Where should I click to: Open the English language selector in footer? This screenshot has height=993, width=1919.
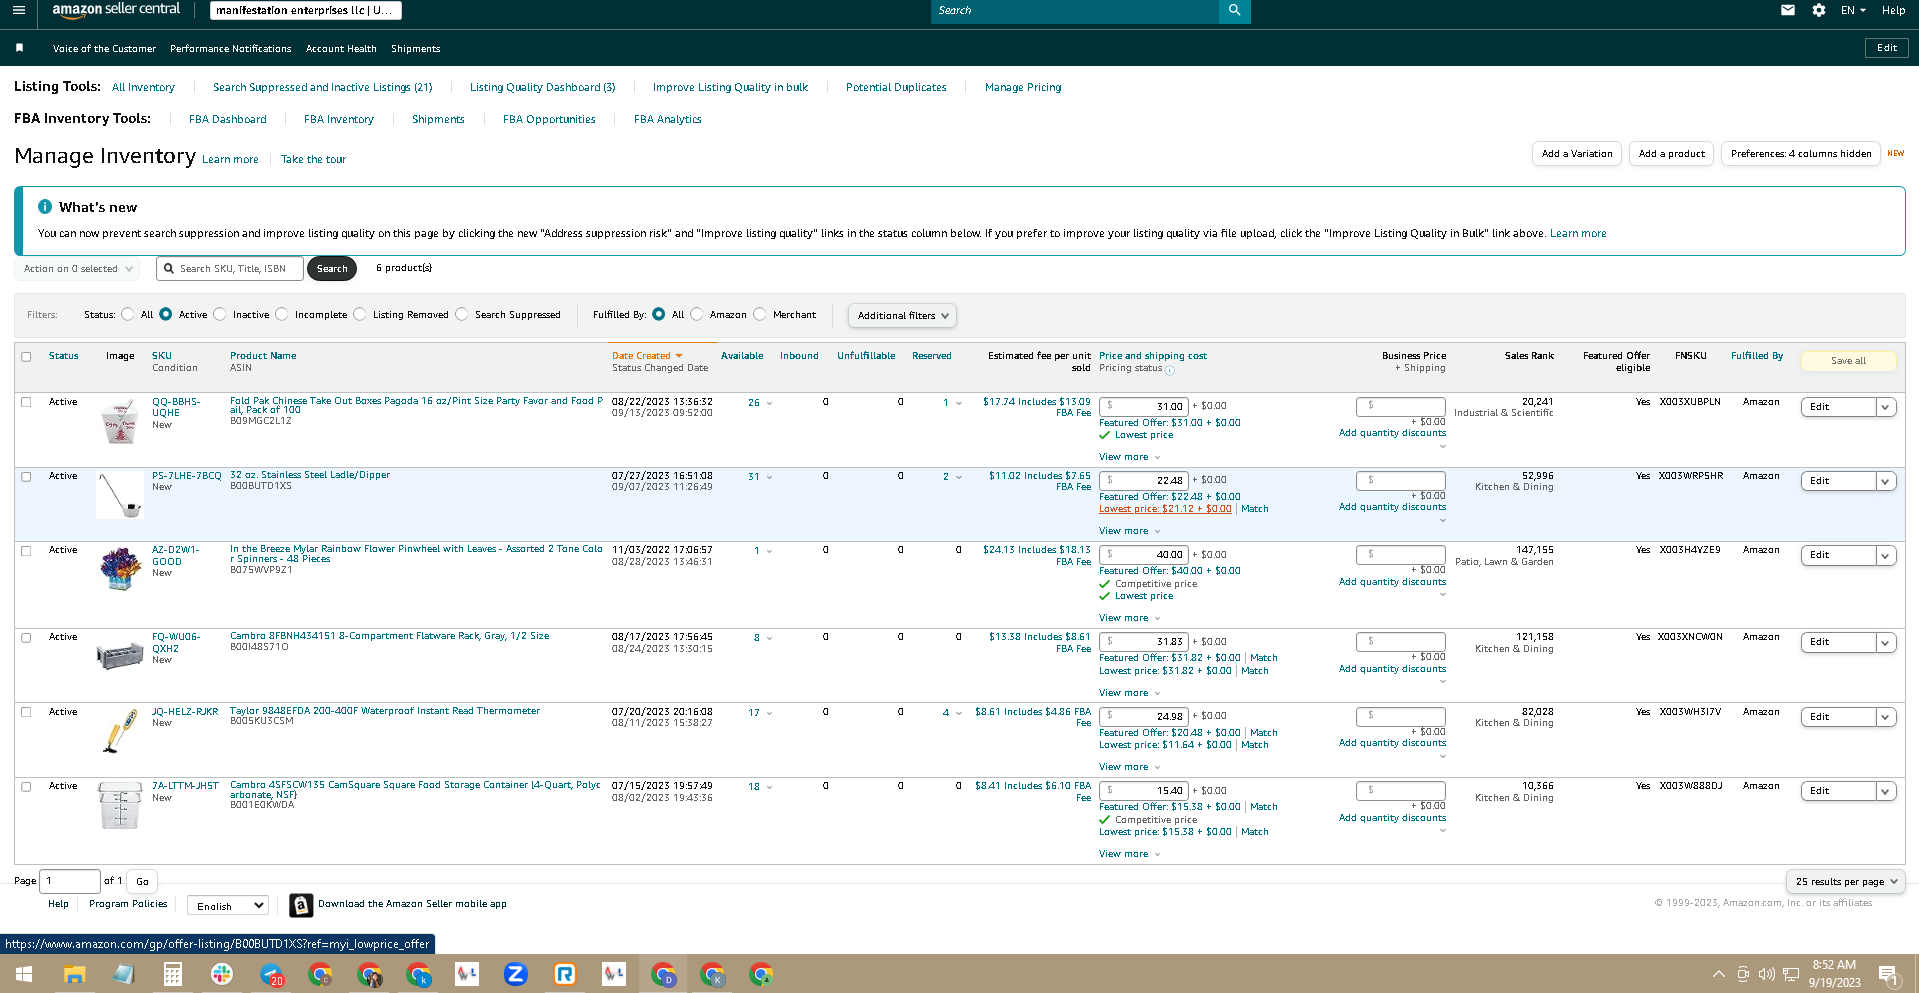[228, 906]
